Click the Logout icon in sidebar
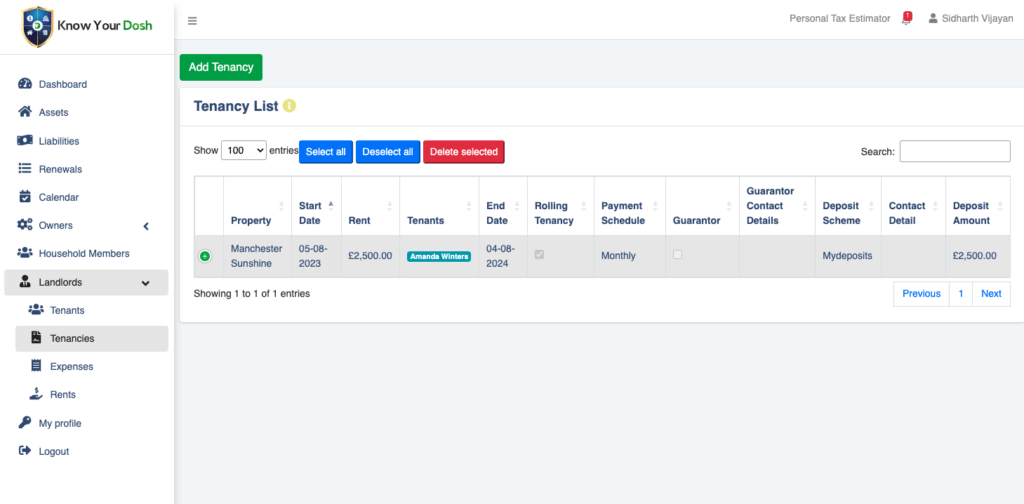This screenshot has height=504, width=1024. click(25, 451)
